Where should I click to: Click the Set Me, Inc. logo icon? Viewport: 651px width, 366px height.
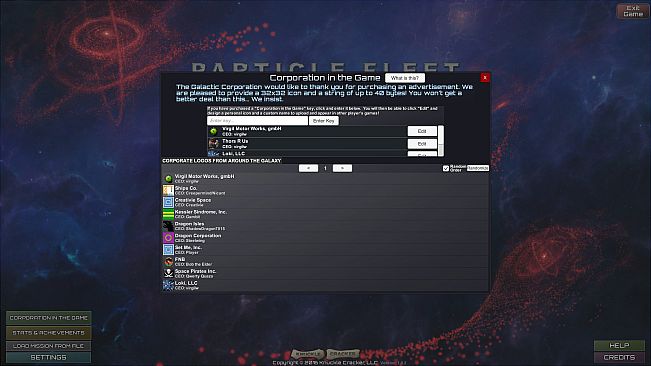(168, 249)
